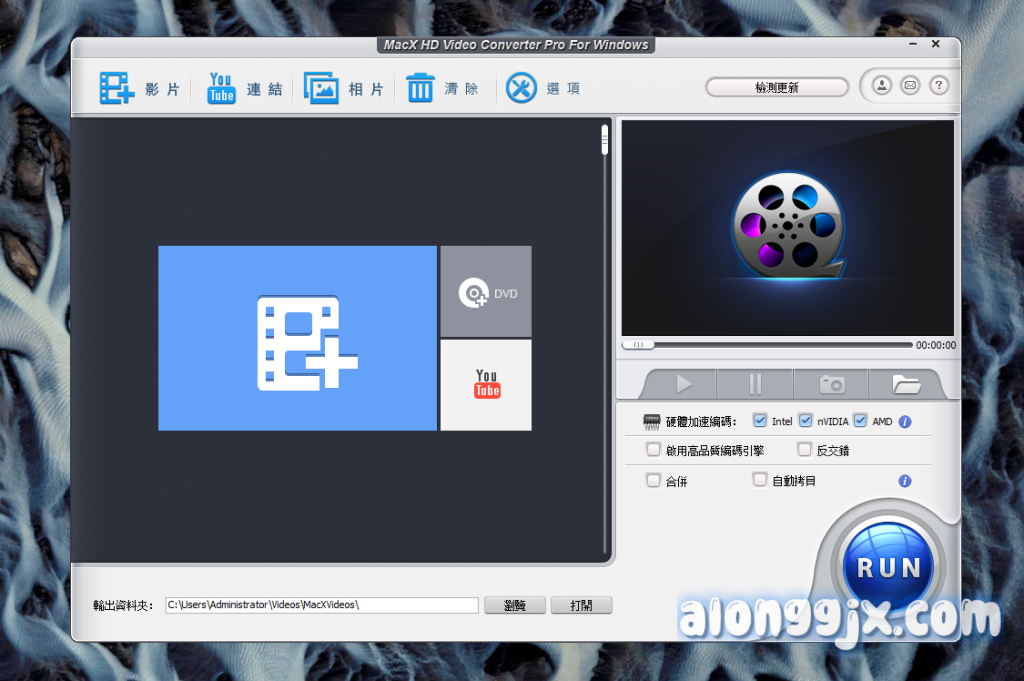
Task: Click the DVD tile in center panel
Action: click(x=486, y=292)
